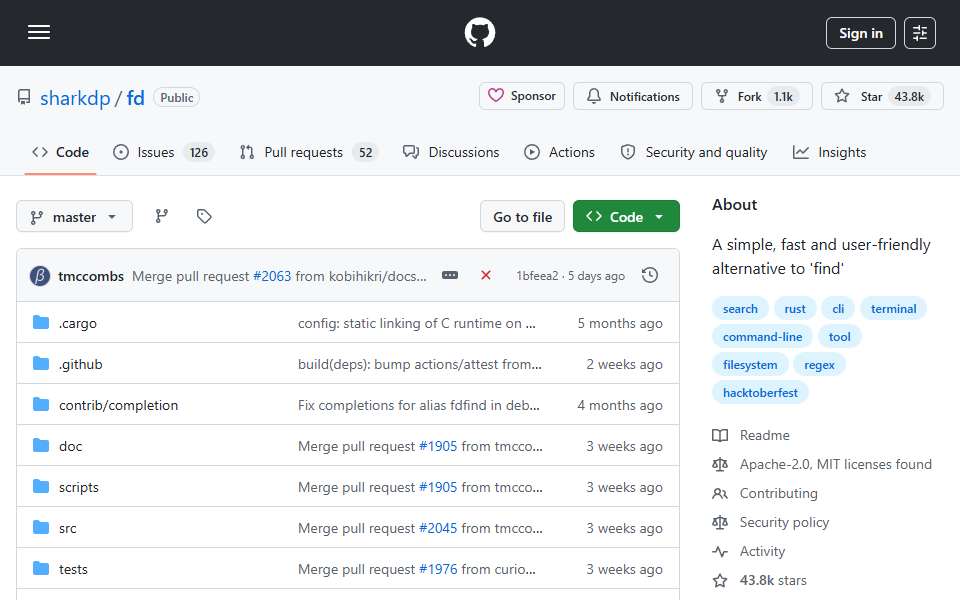Open tmccombs author link
The height and width of the screenshot is (600, 960).
91,276
